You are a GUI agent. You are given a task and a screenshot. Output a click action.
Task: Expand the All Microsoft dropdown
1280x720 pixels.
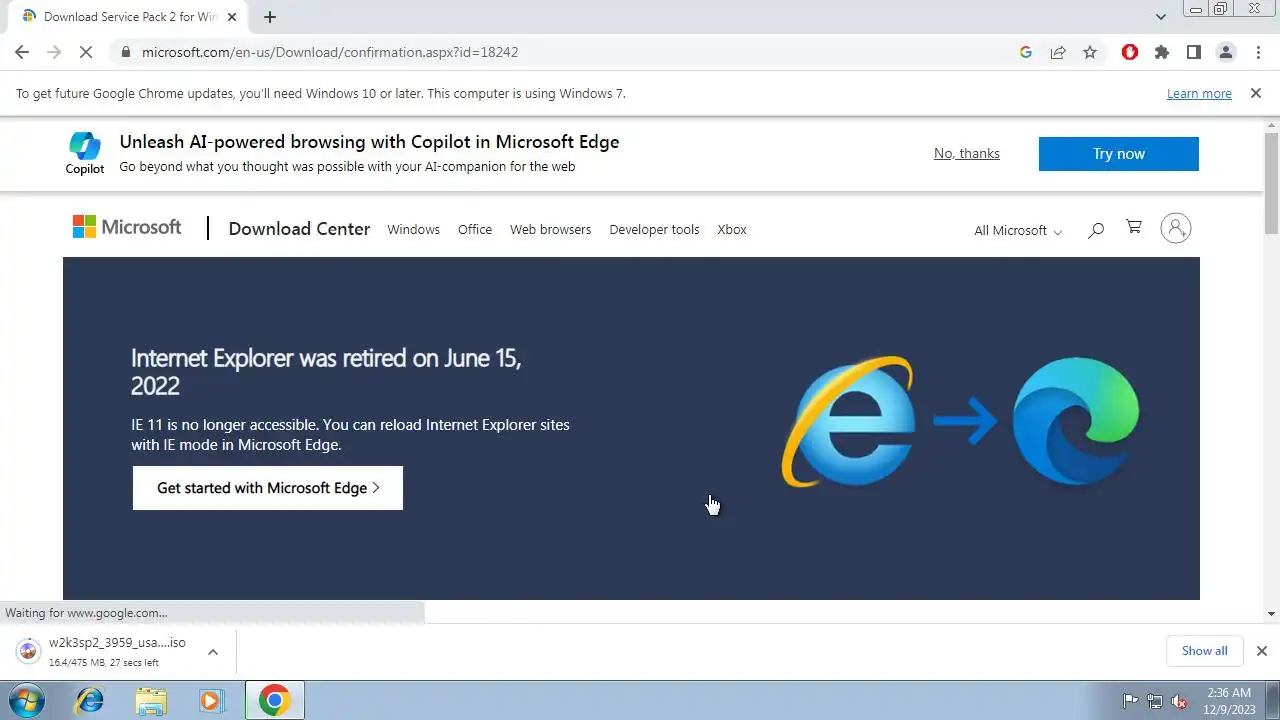1018,230
